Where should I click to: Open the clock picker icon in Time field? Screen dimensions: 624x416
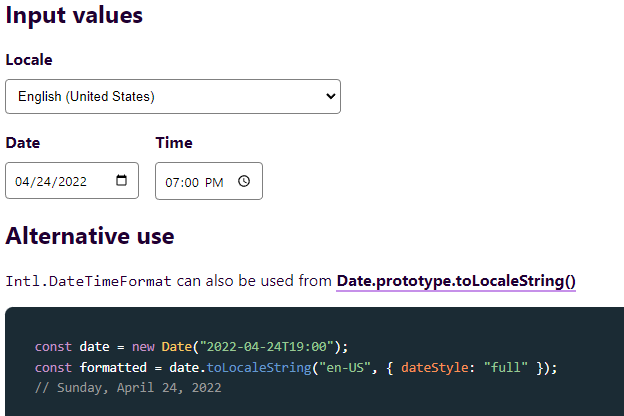pos(244,181)
